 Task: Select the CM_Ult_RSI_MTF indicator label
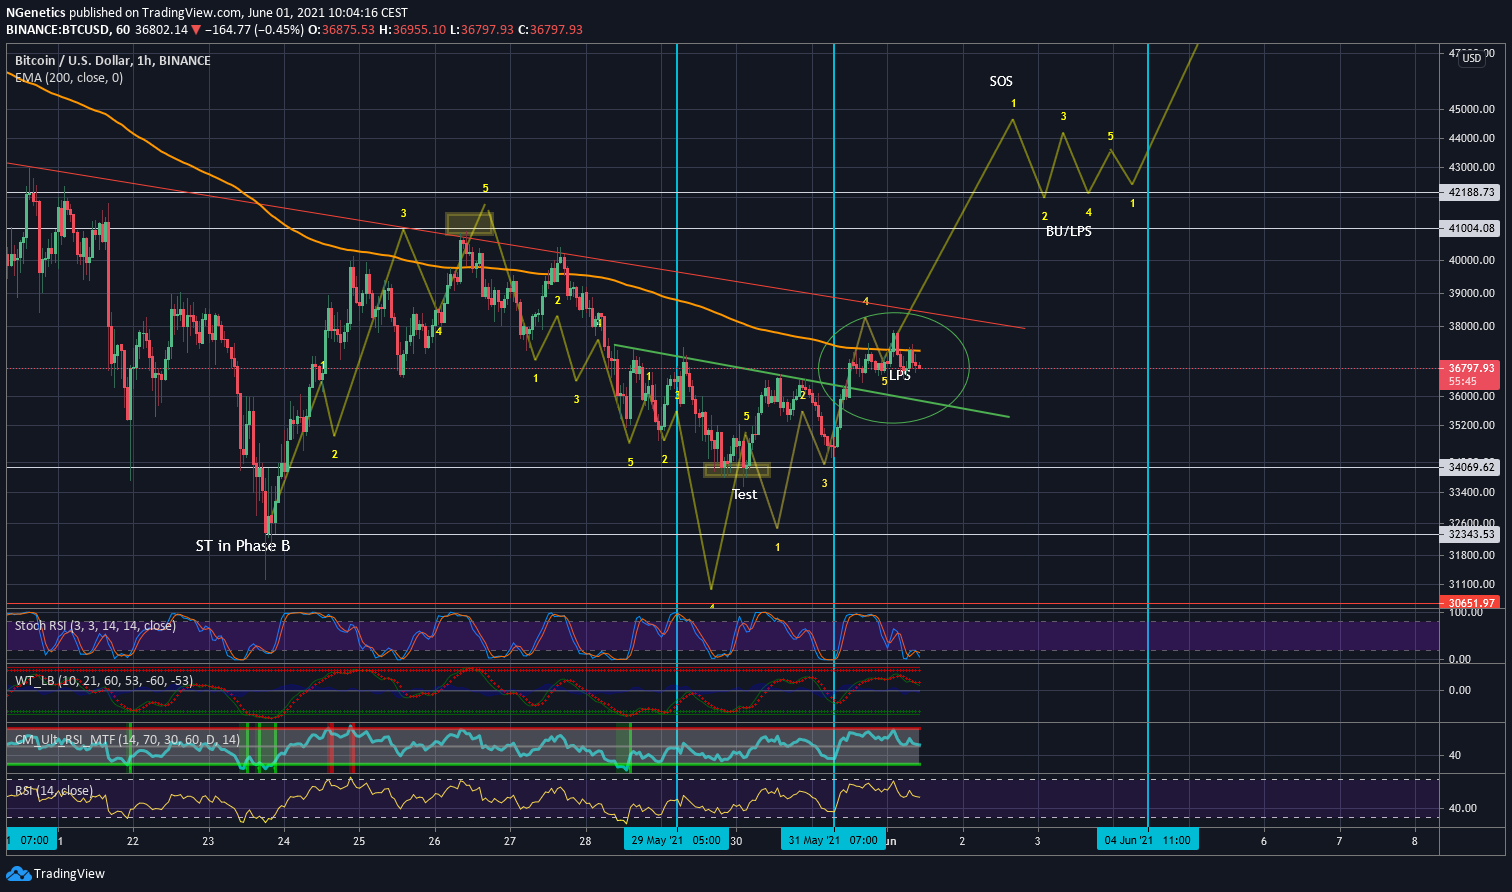click(128, 739)
